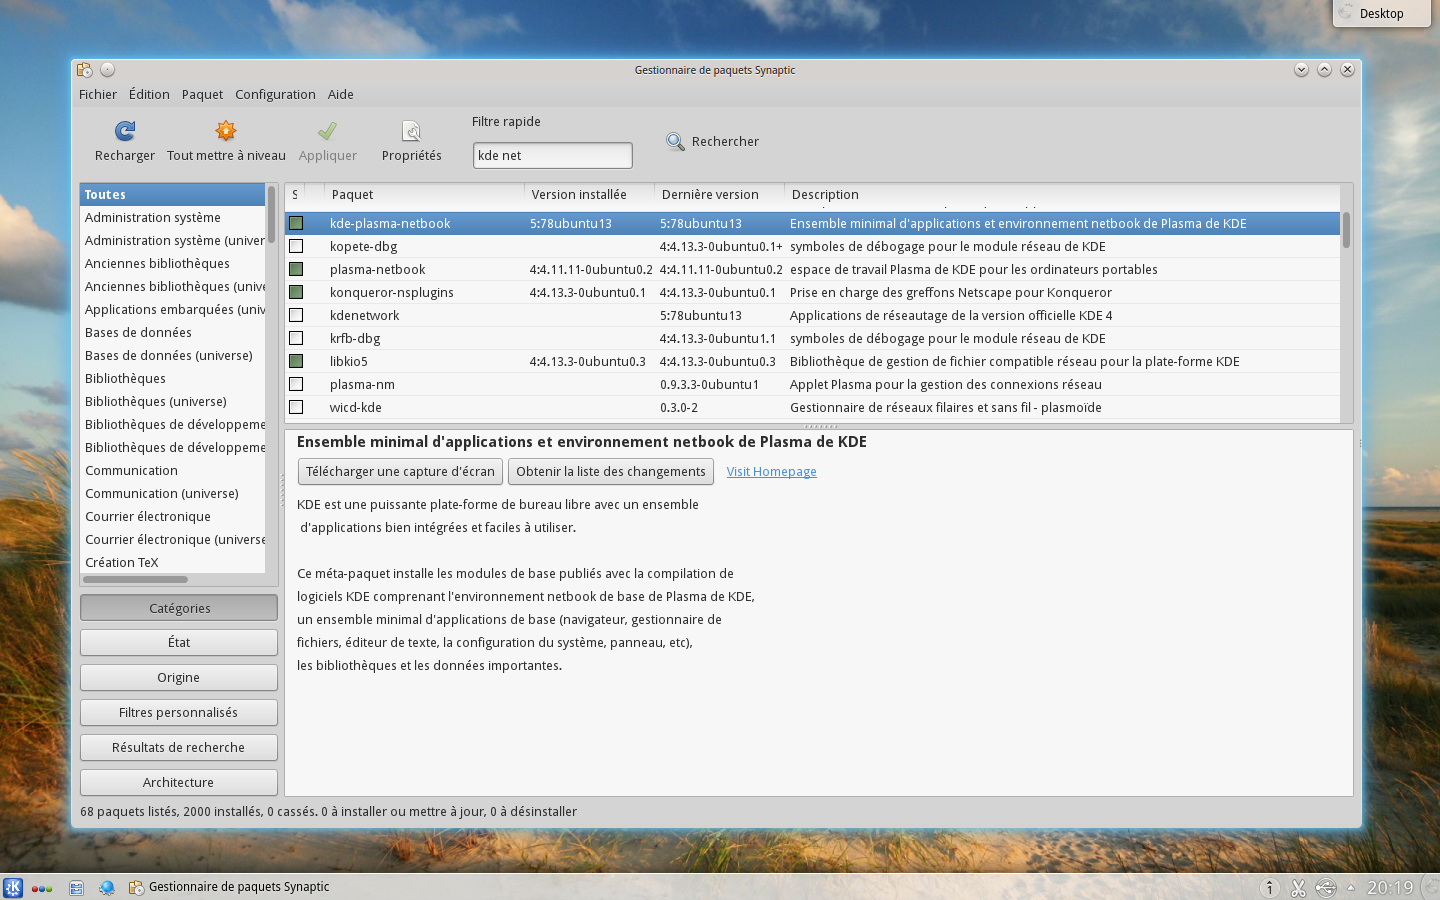
Task: Click the info notification tray icon
Action: coord(1269,887)
